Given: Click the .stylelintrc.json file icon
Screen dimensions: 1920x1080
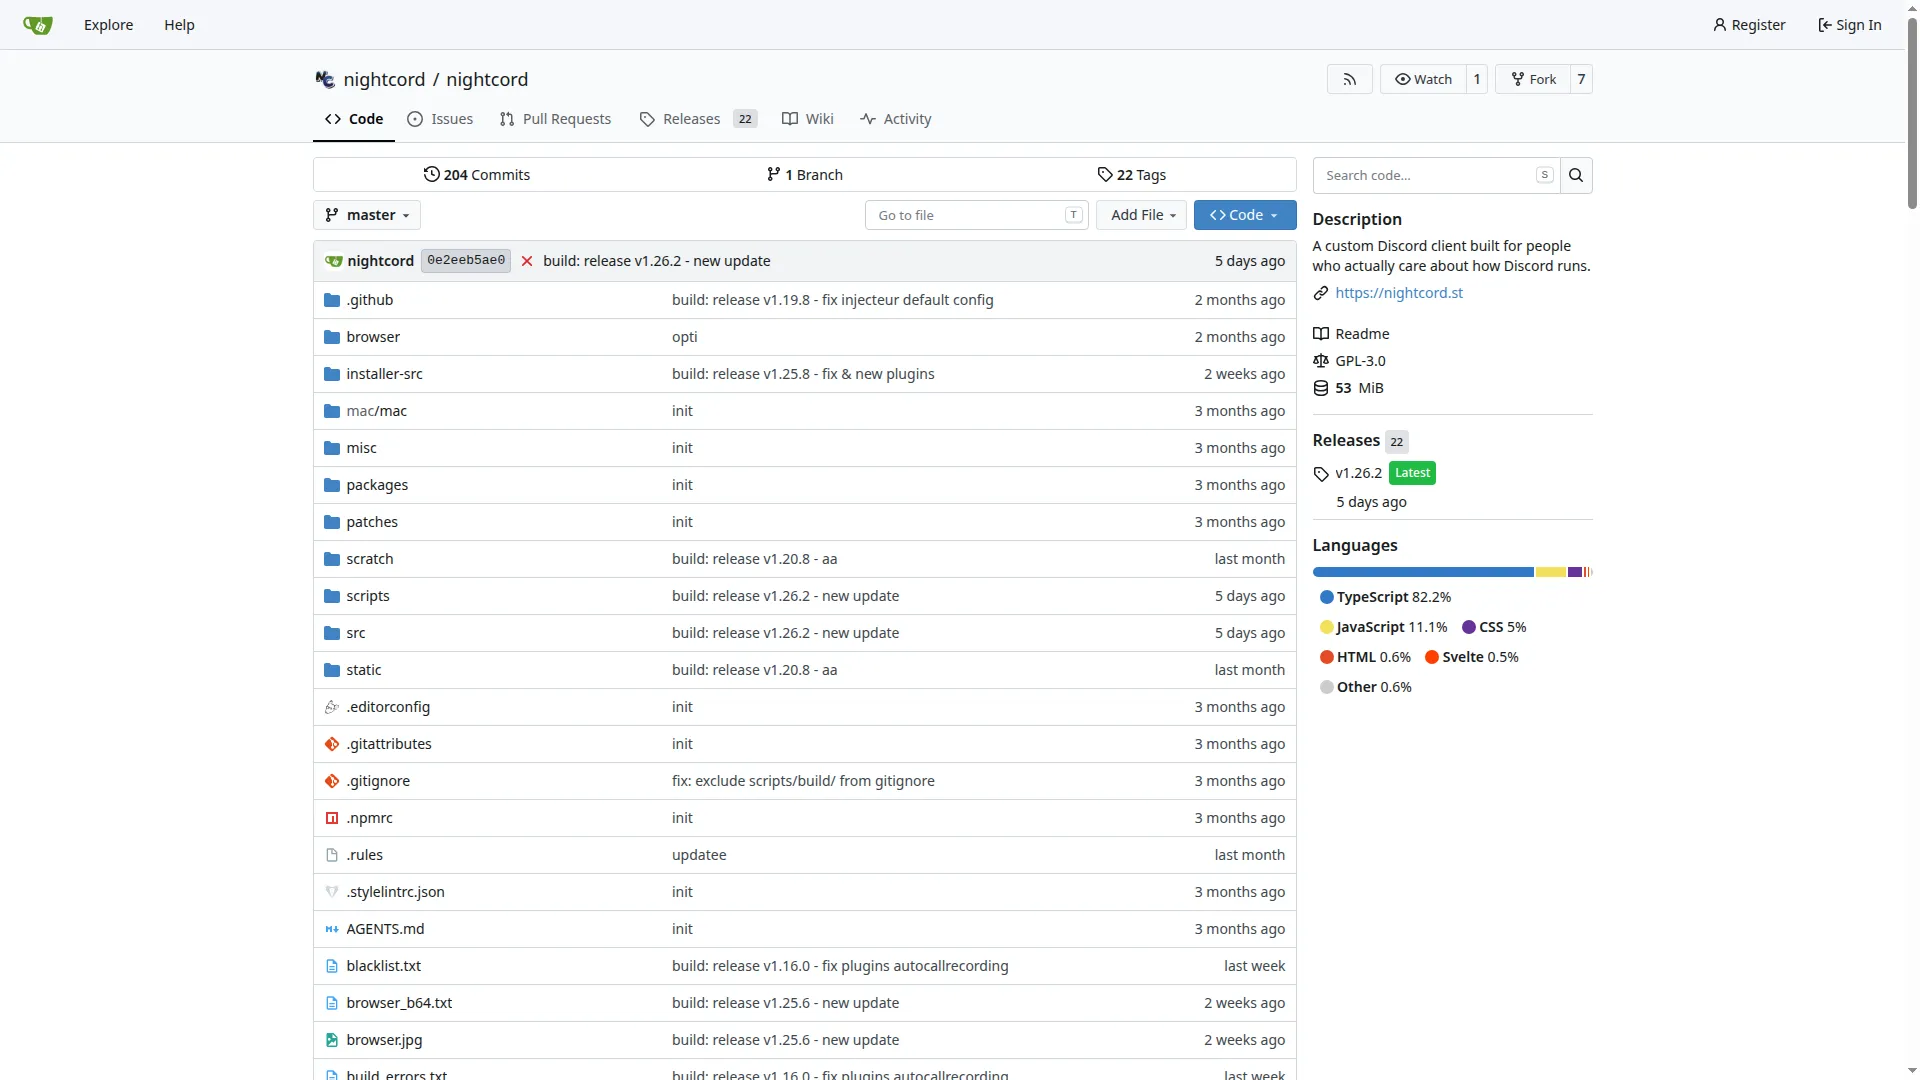Looking at the screenshot, I should [332, 892].
